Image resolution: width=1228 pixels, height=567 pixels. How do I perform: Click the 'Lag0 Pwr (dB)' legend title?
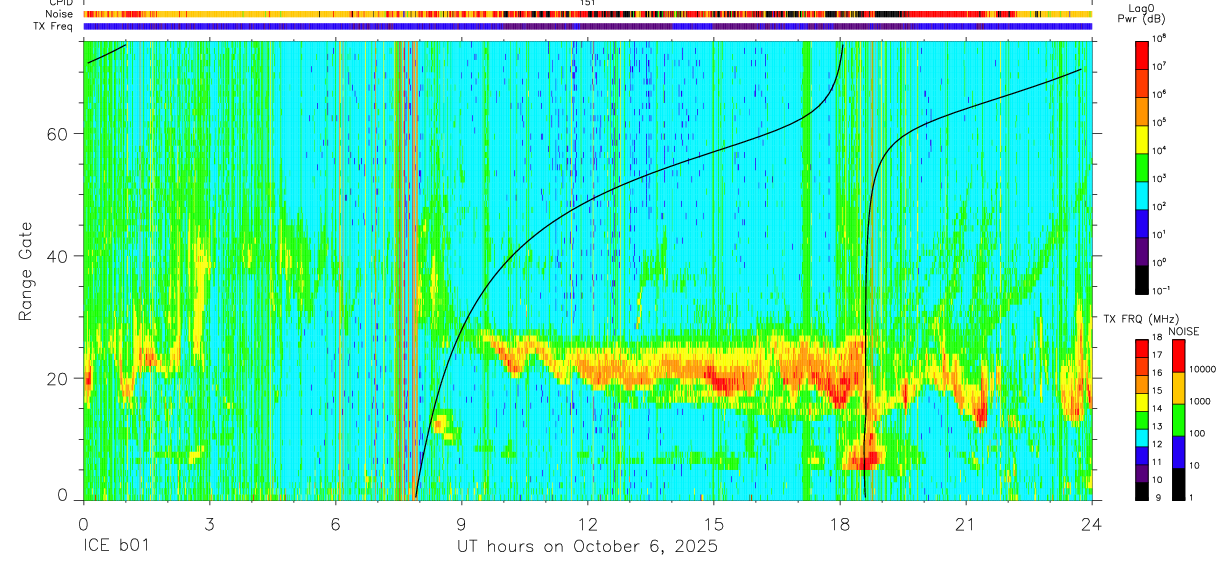click(x=1142, y=13)
